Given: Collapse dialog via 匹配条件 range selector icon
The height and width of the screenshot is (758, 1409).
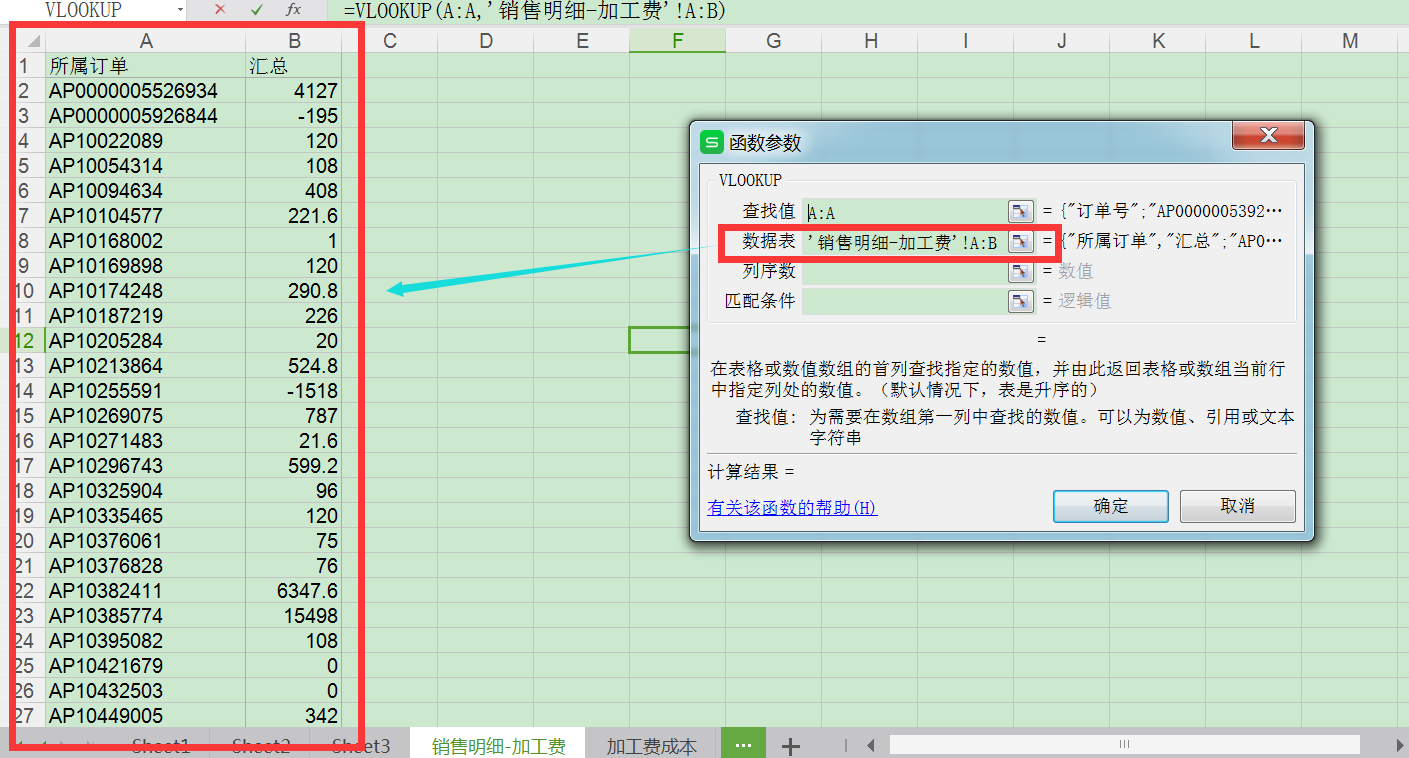Looking at the screenshot, I should coord(1020,301).
